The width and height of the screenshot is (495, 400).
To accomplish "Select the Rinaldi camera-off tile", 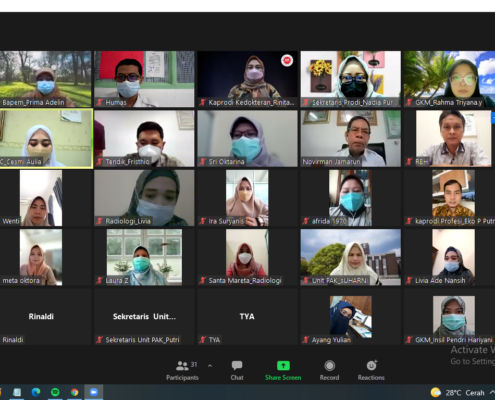I will click(45, 316).
